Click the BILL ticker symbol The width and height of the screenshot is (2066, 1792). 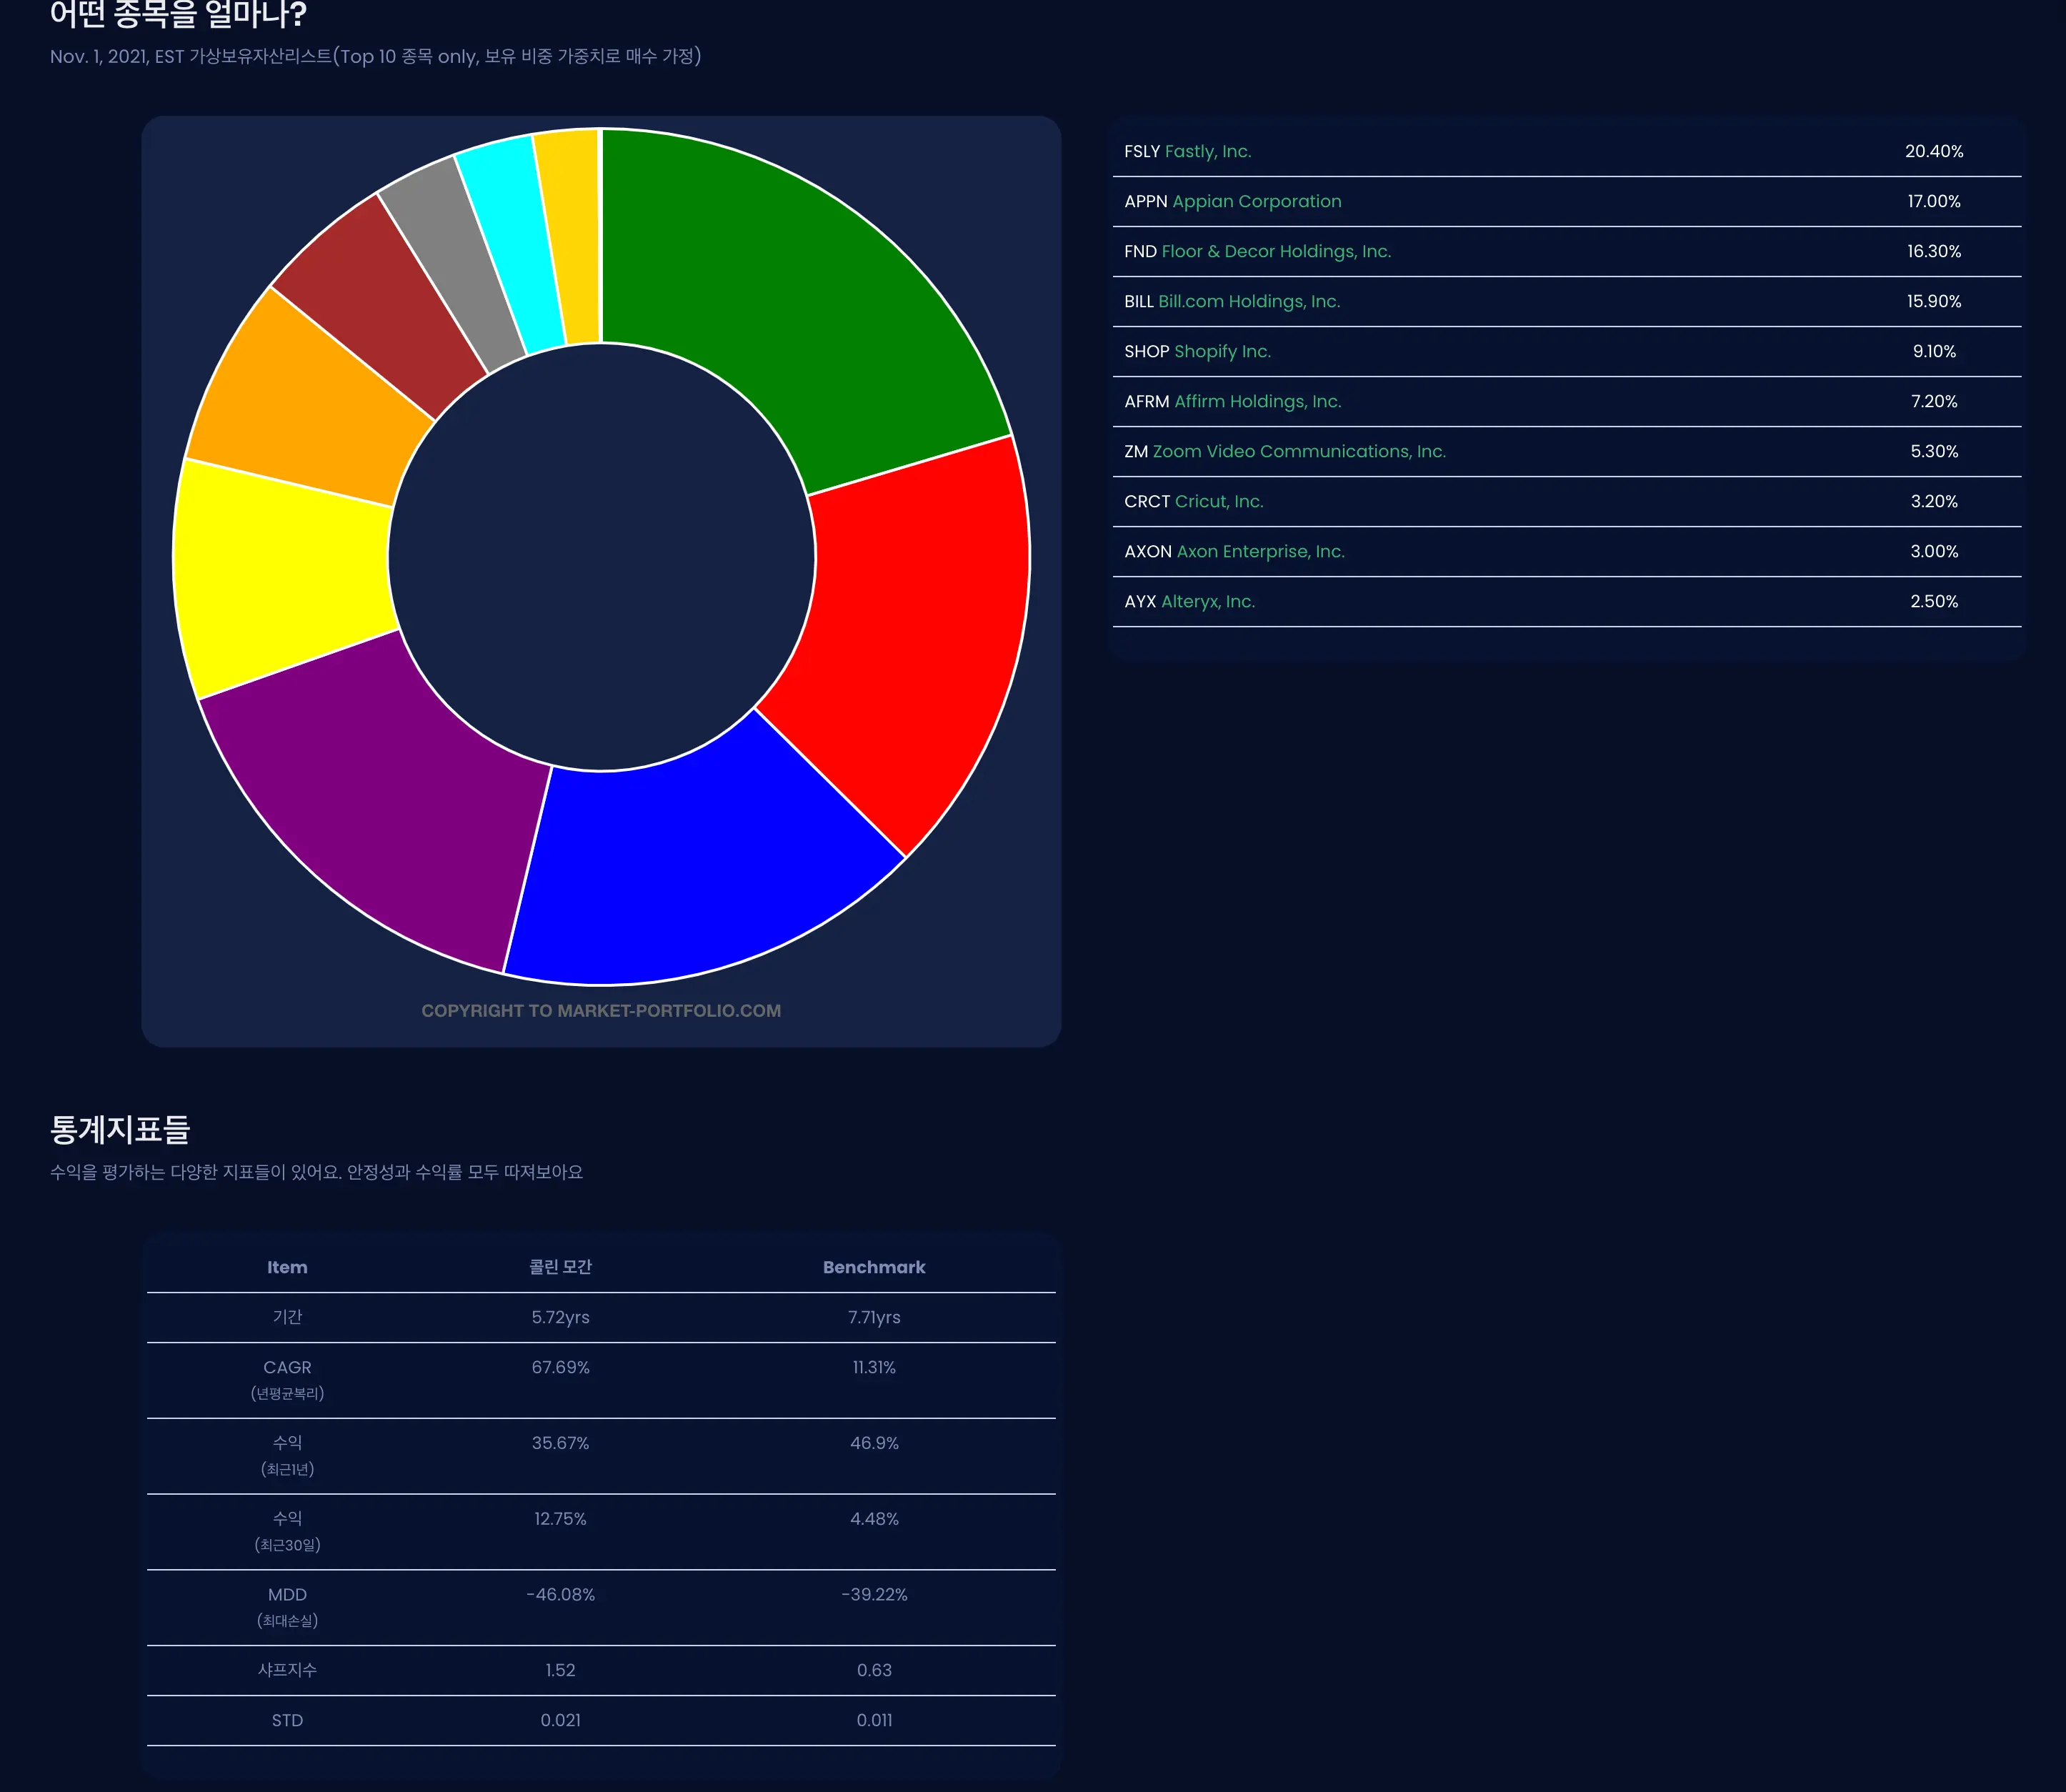pos(1139,301)
